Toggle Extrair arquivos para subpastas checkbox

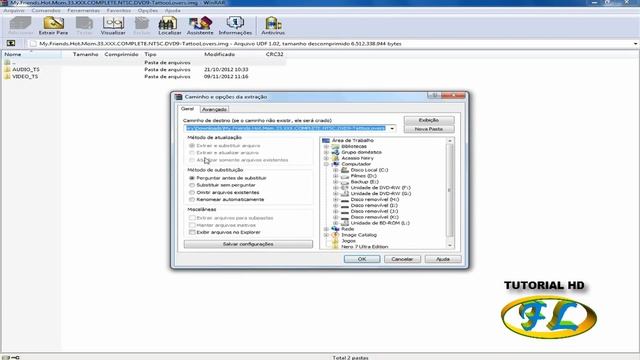[x=192, y=218]
